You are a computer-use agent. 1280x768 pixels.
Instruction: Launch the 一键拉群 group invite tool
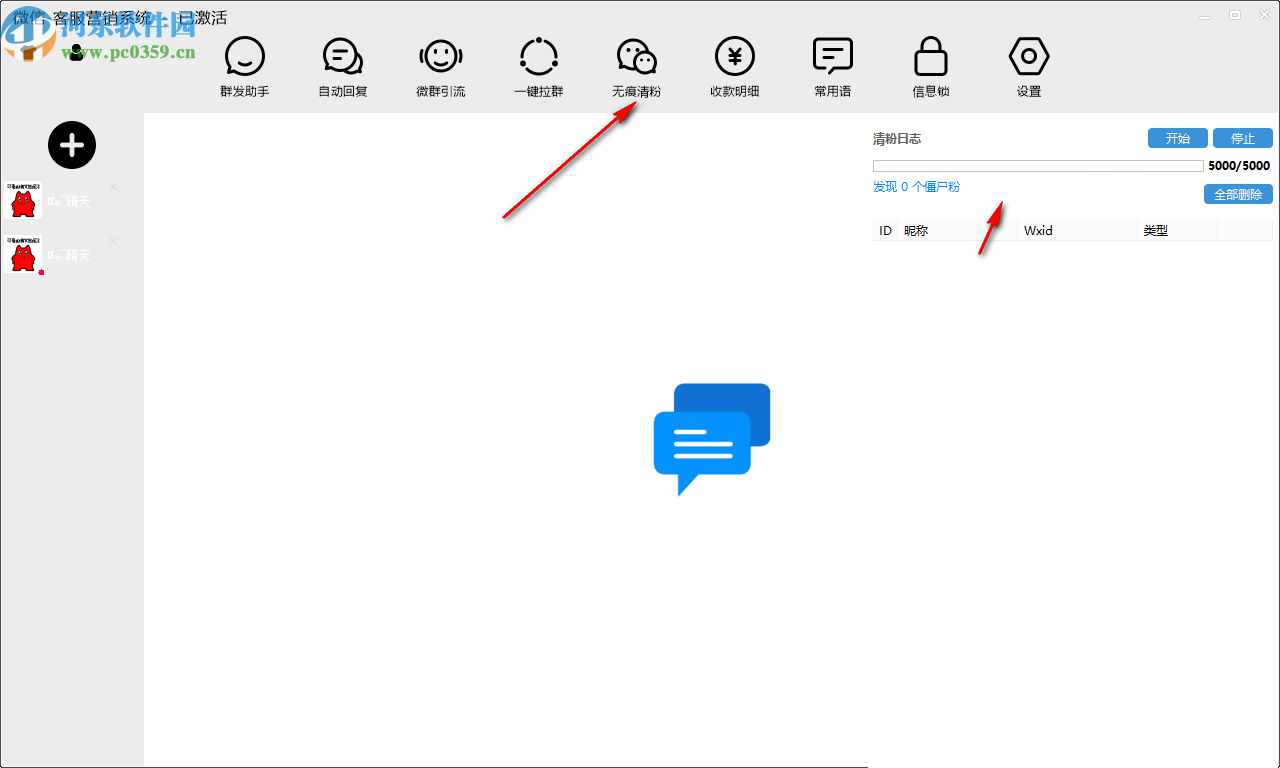click(539, 67)
